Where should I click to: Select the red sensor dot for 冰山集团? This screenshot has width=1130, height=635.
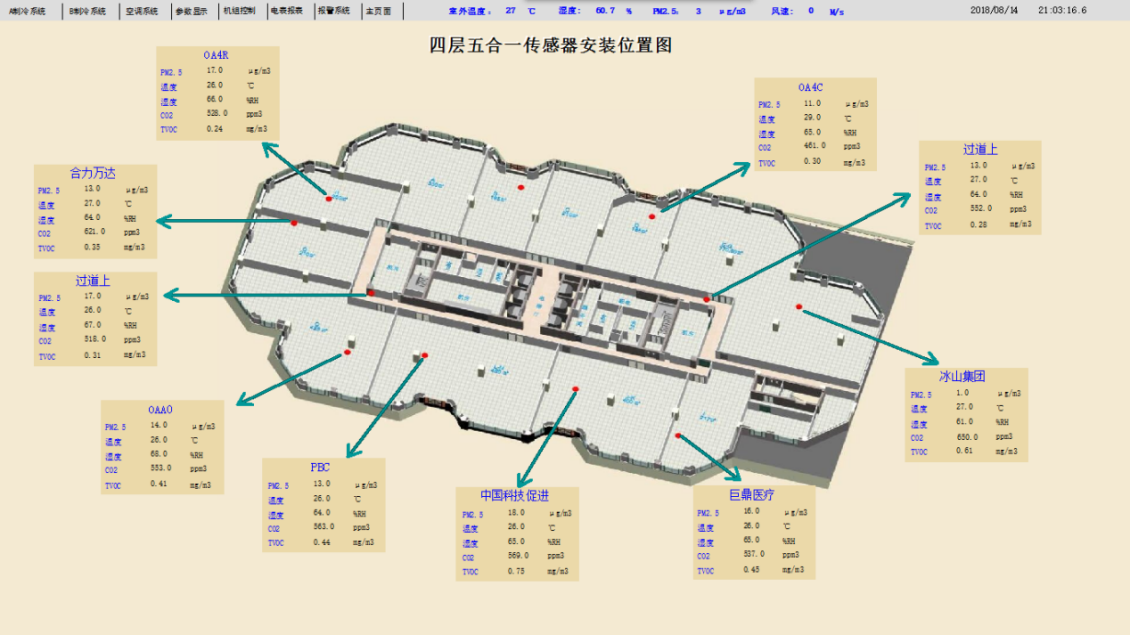(x=798, y=305)
